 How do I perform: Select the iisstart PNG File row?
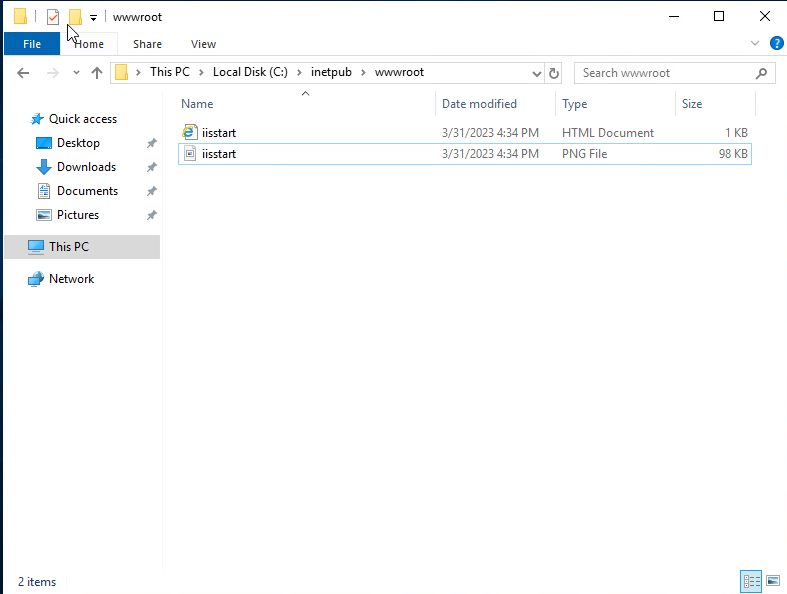click(465, 154)
